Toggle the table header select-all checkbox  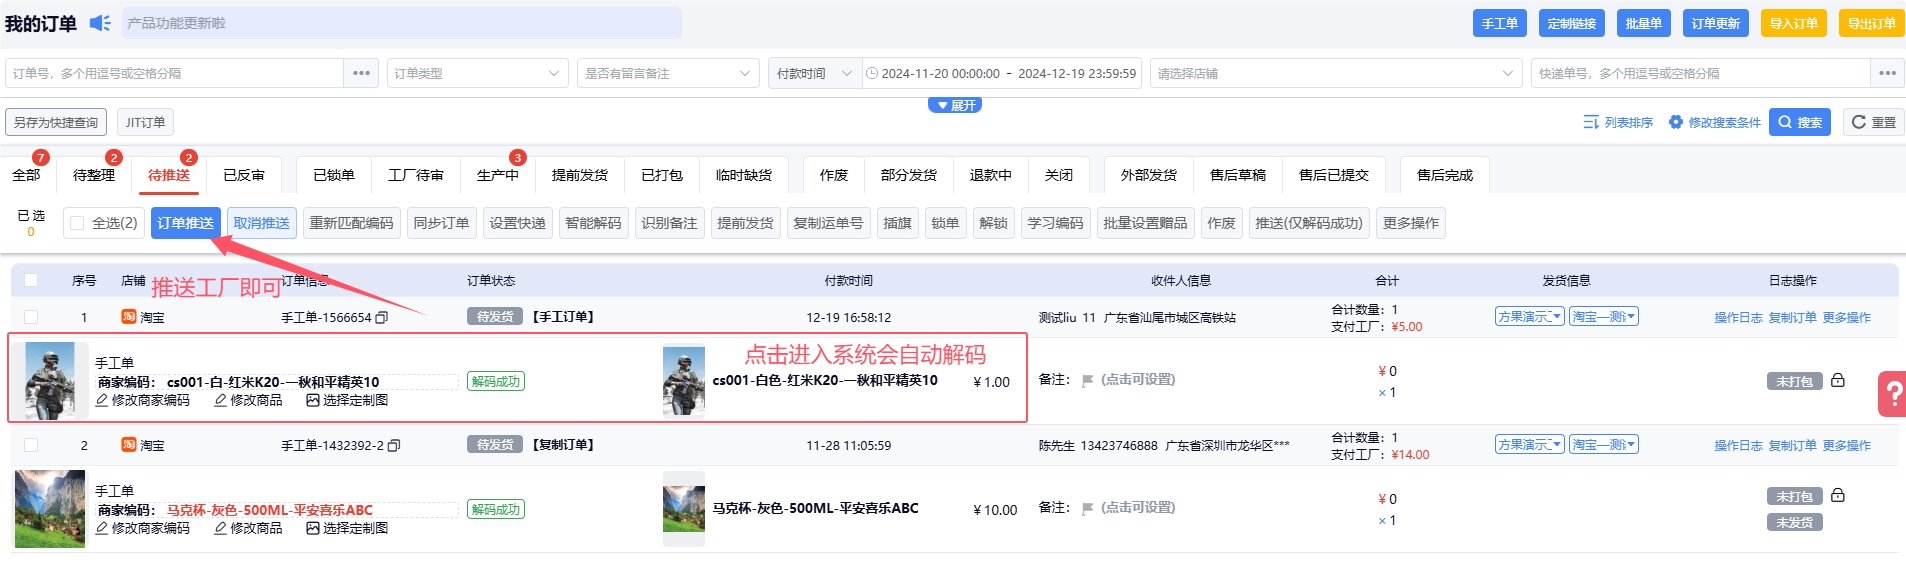[x=31, y=280]
